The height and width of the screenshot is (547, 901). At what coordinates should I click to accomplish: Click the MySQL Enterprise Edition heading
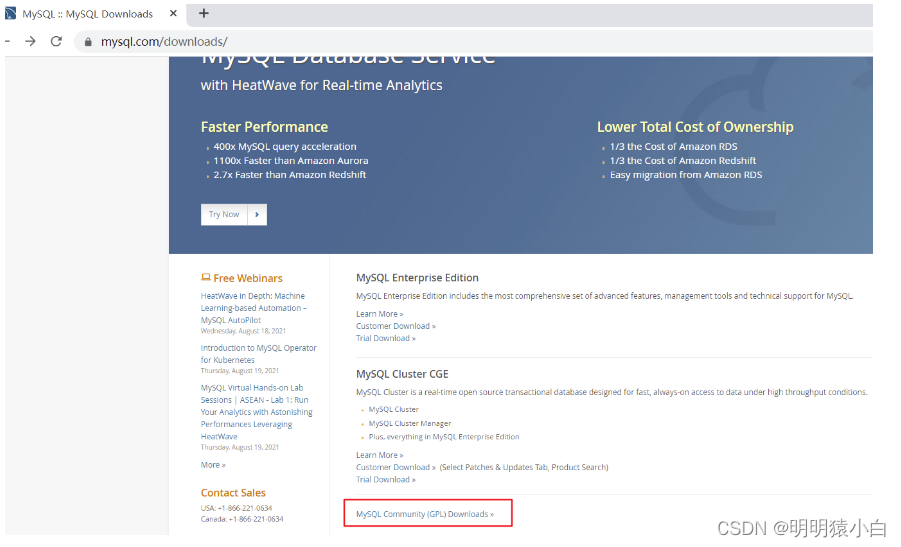pos(417,278)
